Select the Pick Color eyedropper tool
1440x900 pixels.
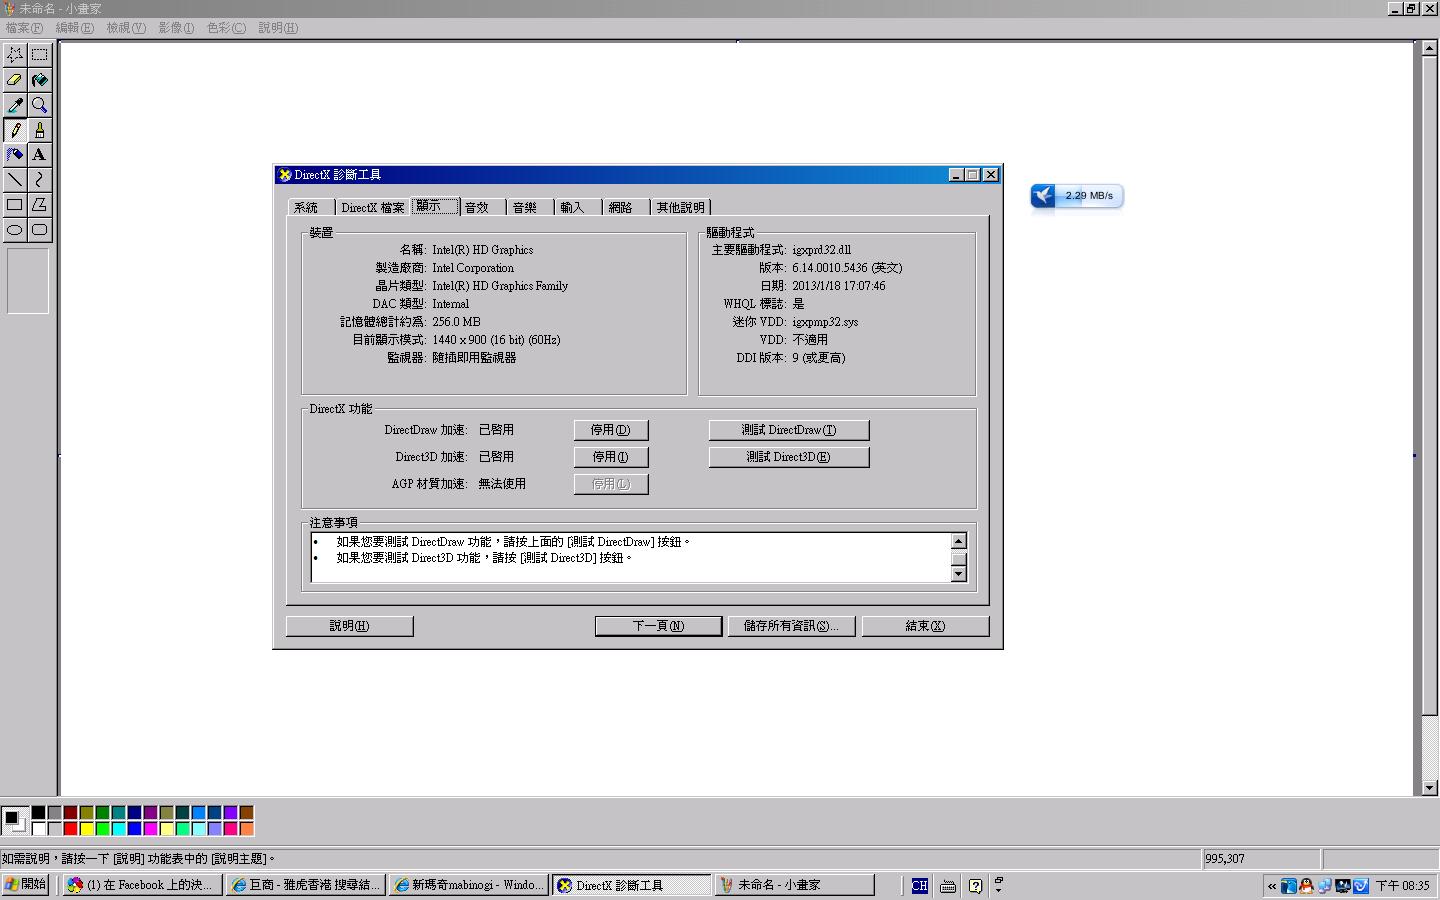tap(15, 105)
